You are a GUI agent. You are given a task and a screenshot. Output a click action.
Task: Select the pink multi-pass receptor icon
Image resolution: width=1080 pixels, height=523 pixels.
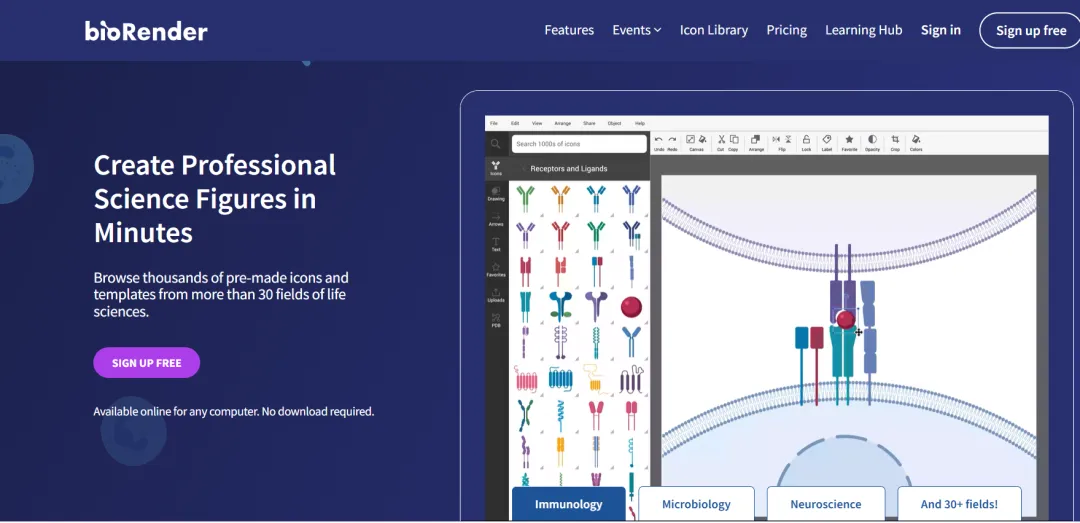526,379
